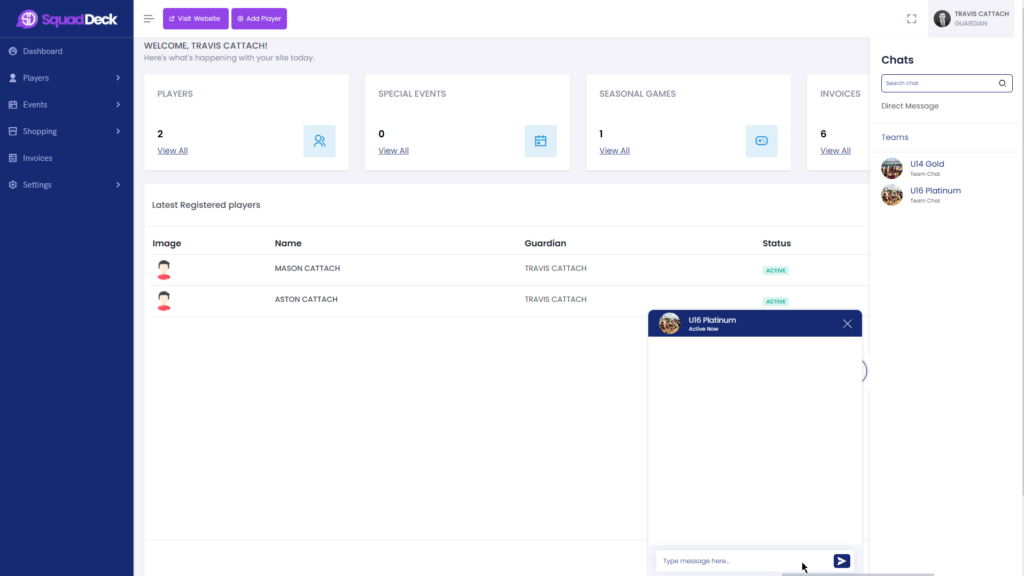Click the send message arrow icon
1024x576 pixels.
click(x=841, y=560)
